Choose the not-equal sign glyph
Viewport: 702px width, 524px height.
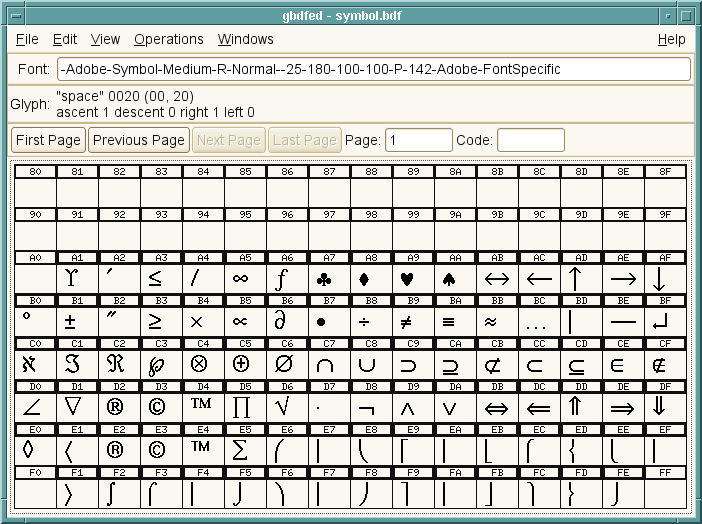(407, 321)
